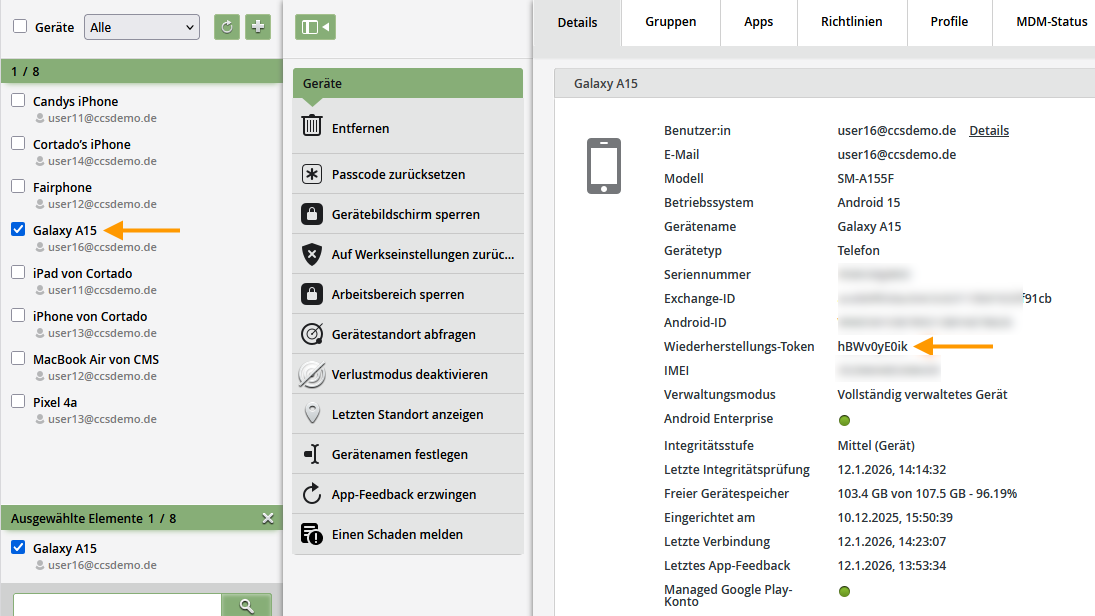The image size is (1095, 616).
Task: Switch to the Richtlinien tab
Action: click(x=851, y=20)
